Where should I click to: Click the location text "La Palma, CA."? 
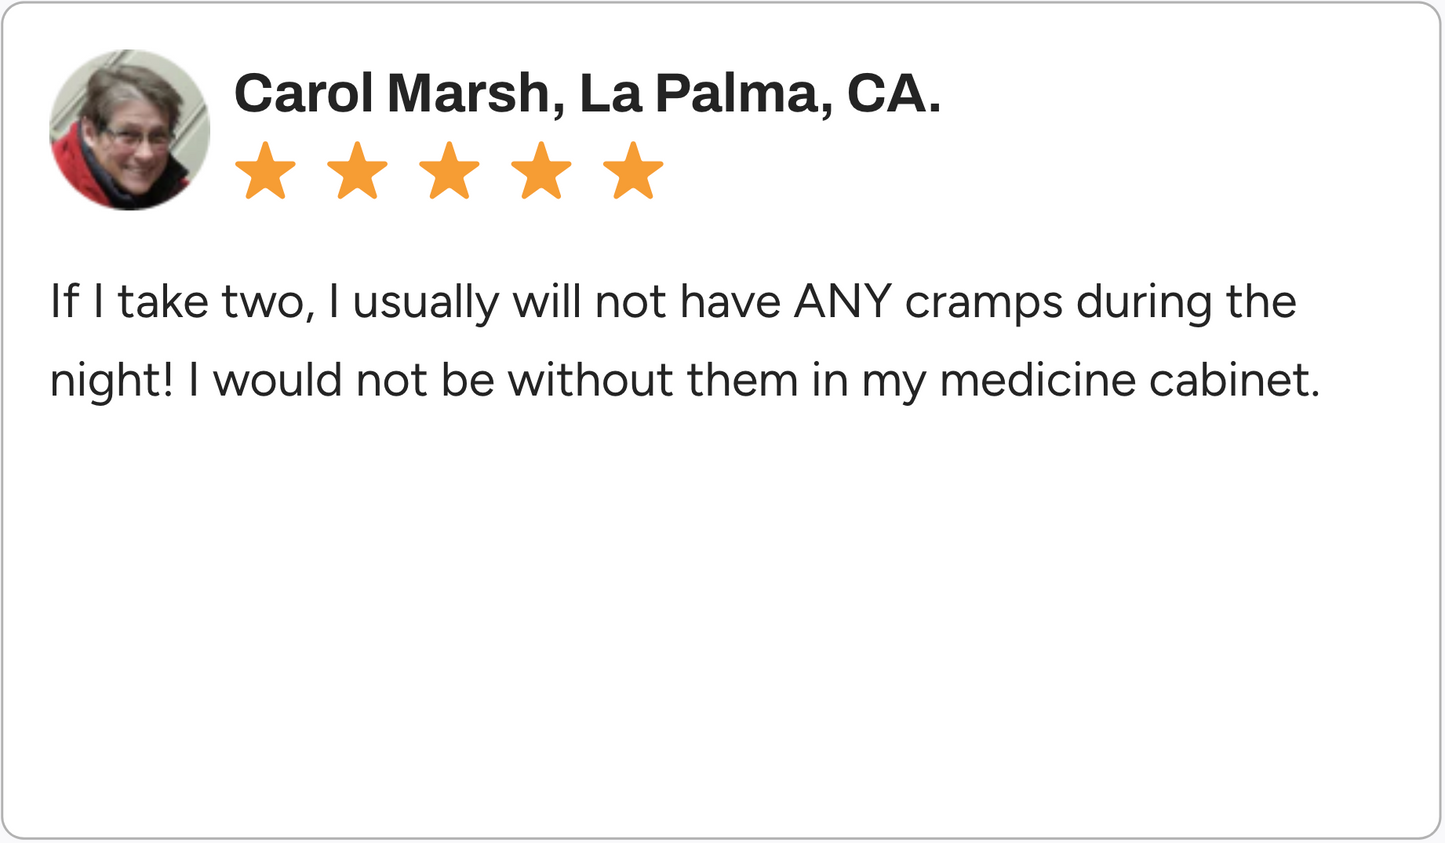[x=760, y=94]
